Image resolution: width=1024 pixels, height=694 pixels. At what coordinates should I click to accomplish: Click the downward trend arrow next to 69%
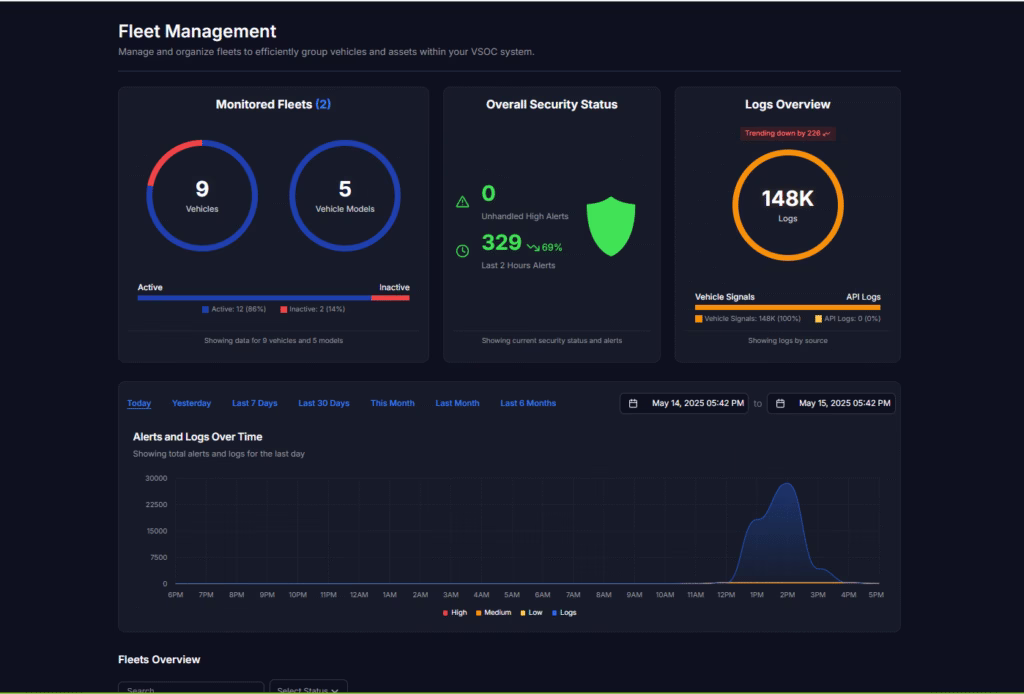[534, 247]
